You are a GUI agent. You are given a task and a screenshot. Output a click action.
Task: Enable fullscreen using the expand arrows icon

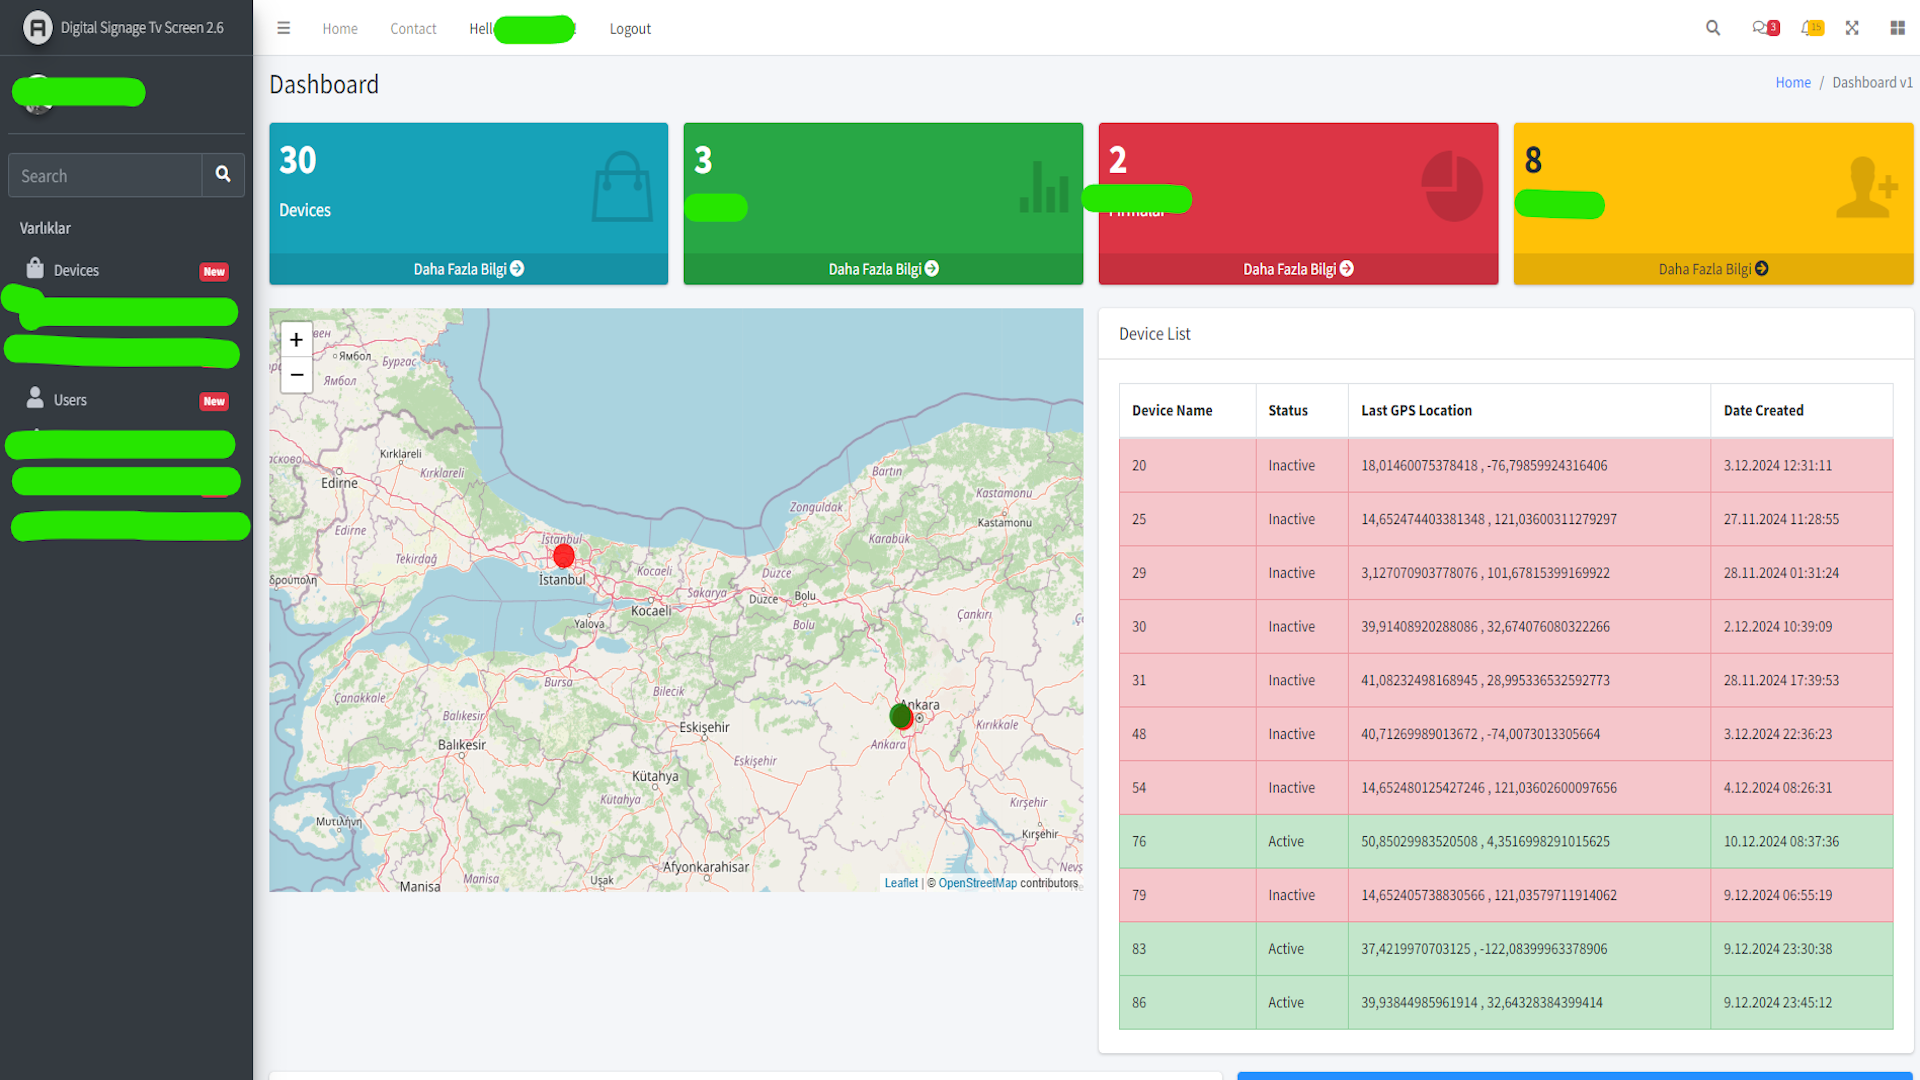(x=1853, y=28)
